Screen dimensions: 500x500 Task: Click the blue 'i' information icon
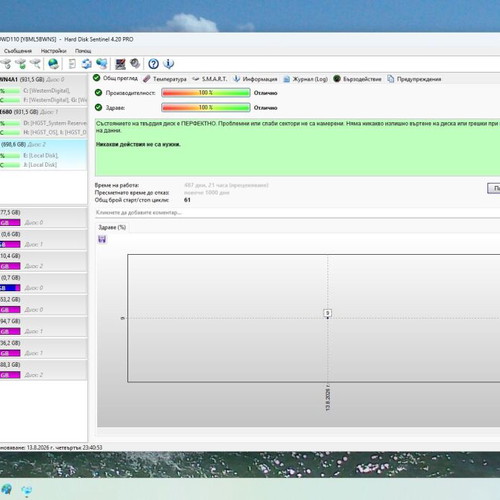tap(169, 63)
